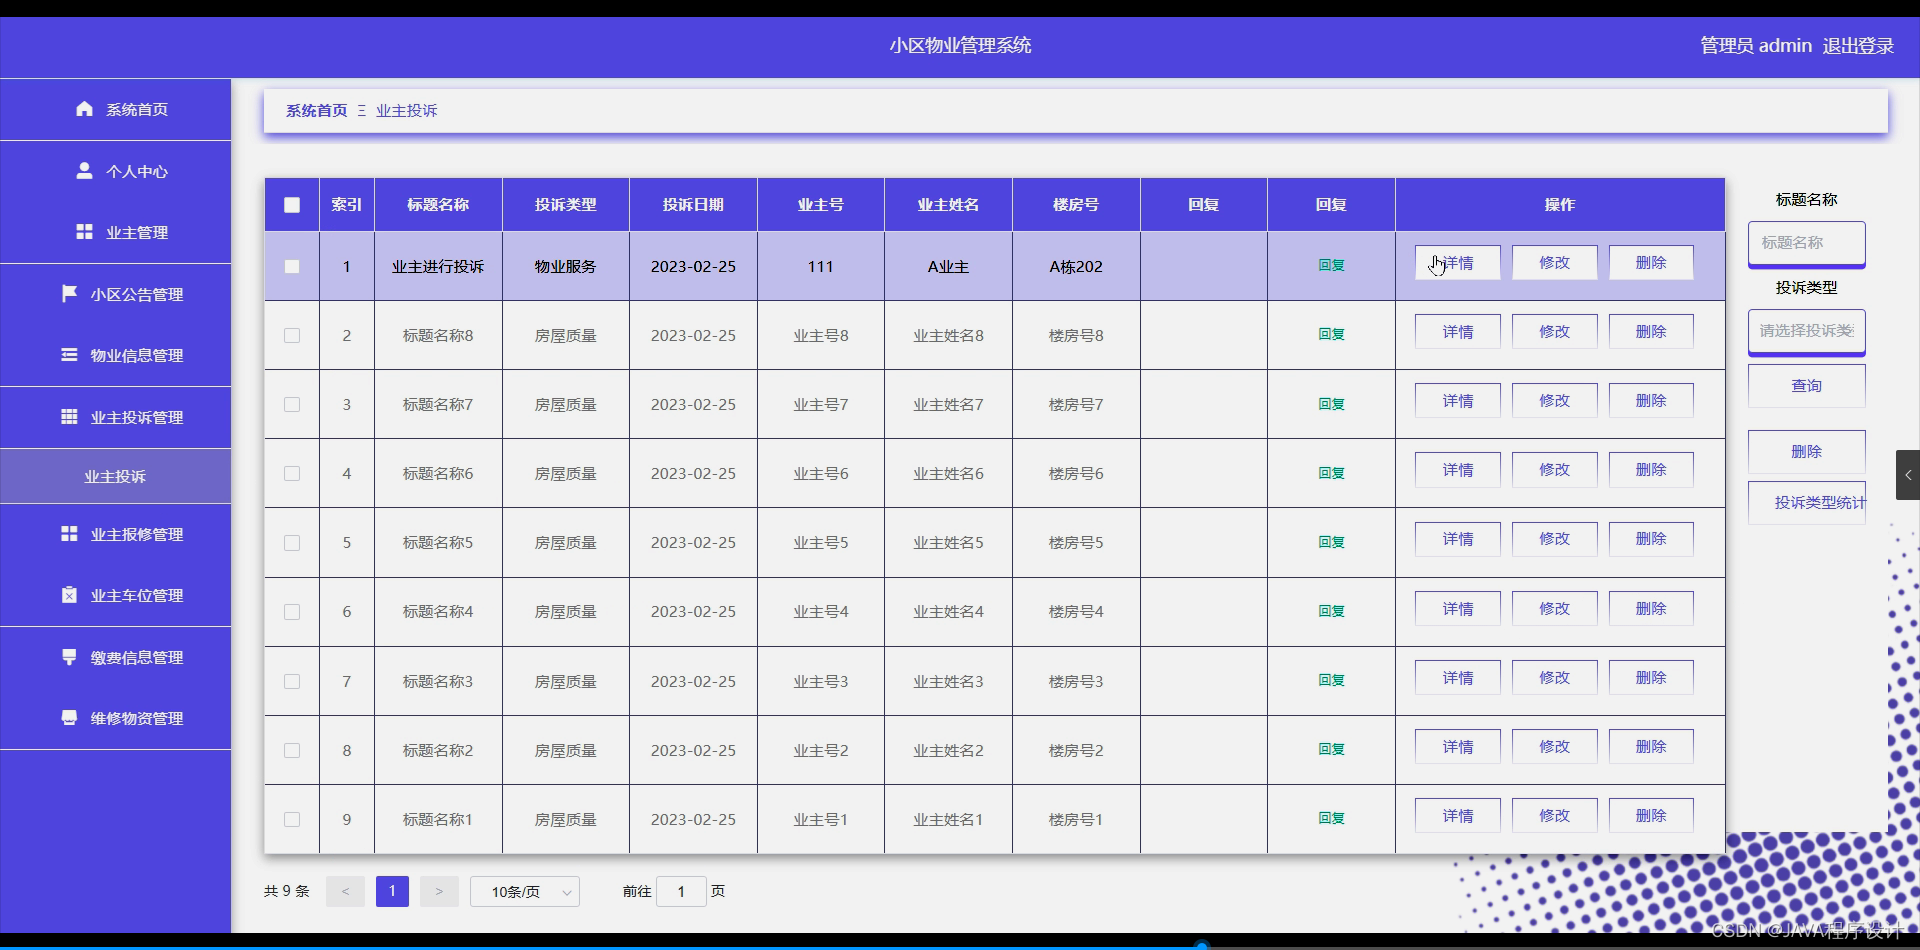Check the box for row 标题名称1
1920x950 pixels.
(292, 820)
